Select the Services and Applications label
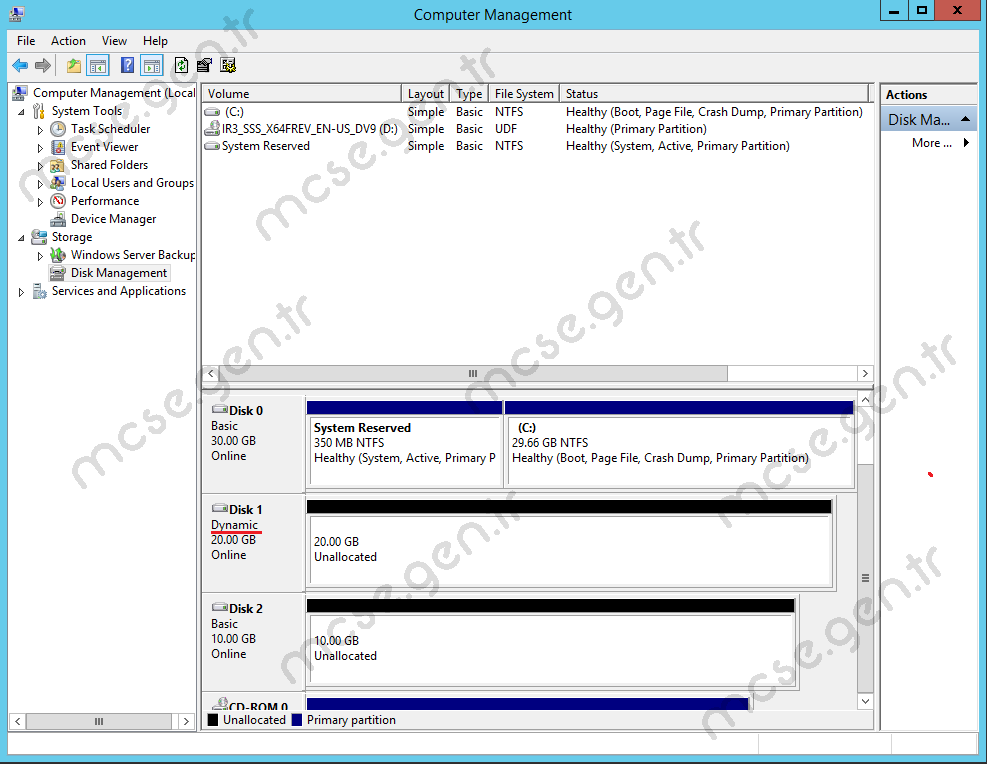The width and height of the screenshot is (987, 764). click(119, 291)
